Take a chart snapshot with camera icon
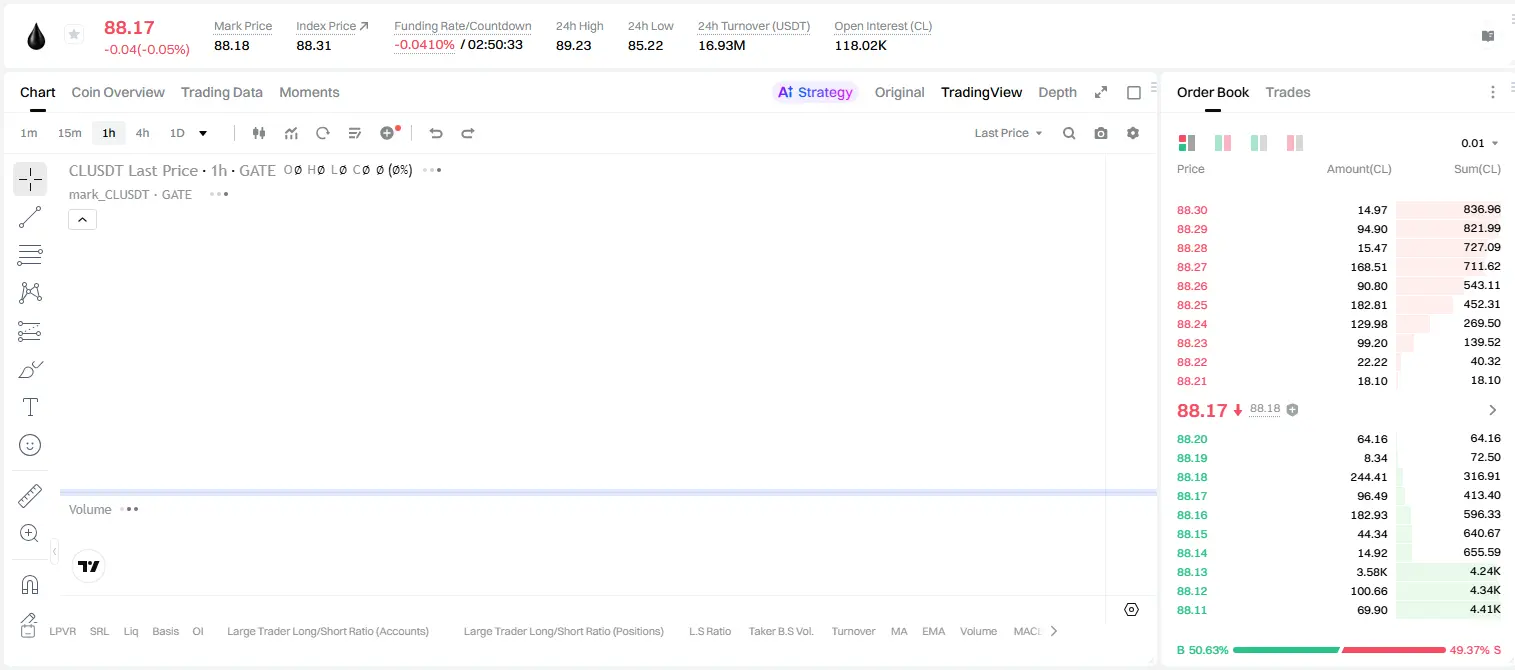The image size is (1515, 670). click(1101, 133)
